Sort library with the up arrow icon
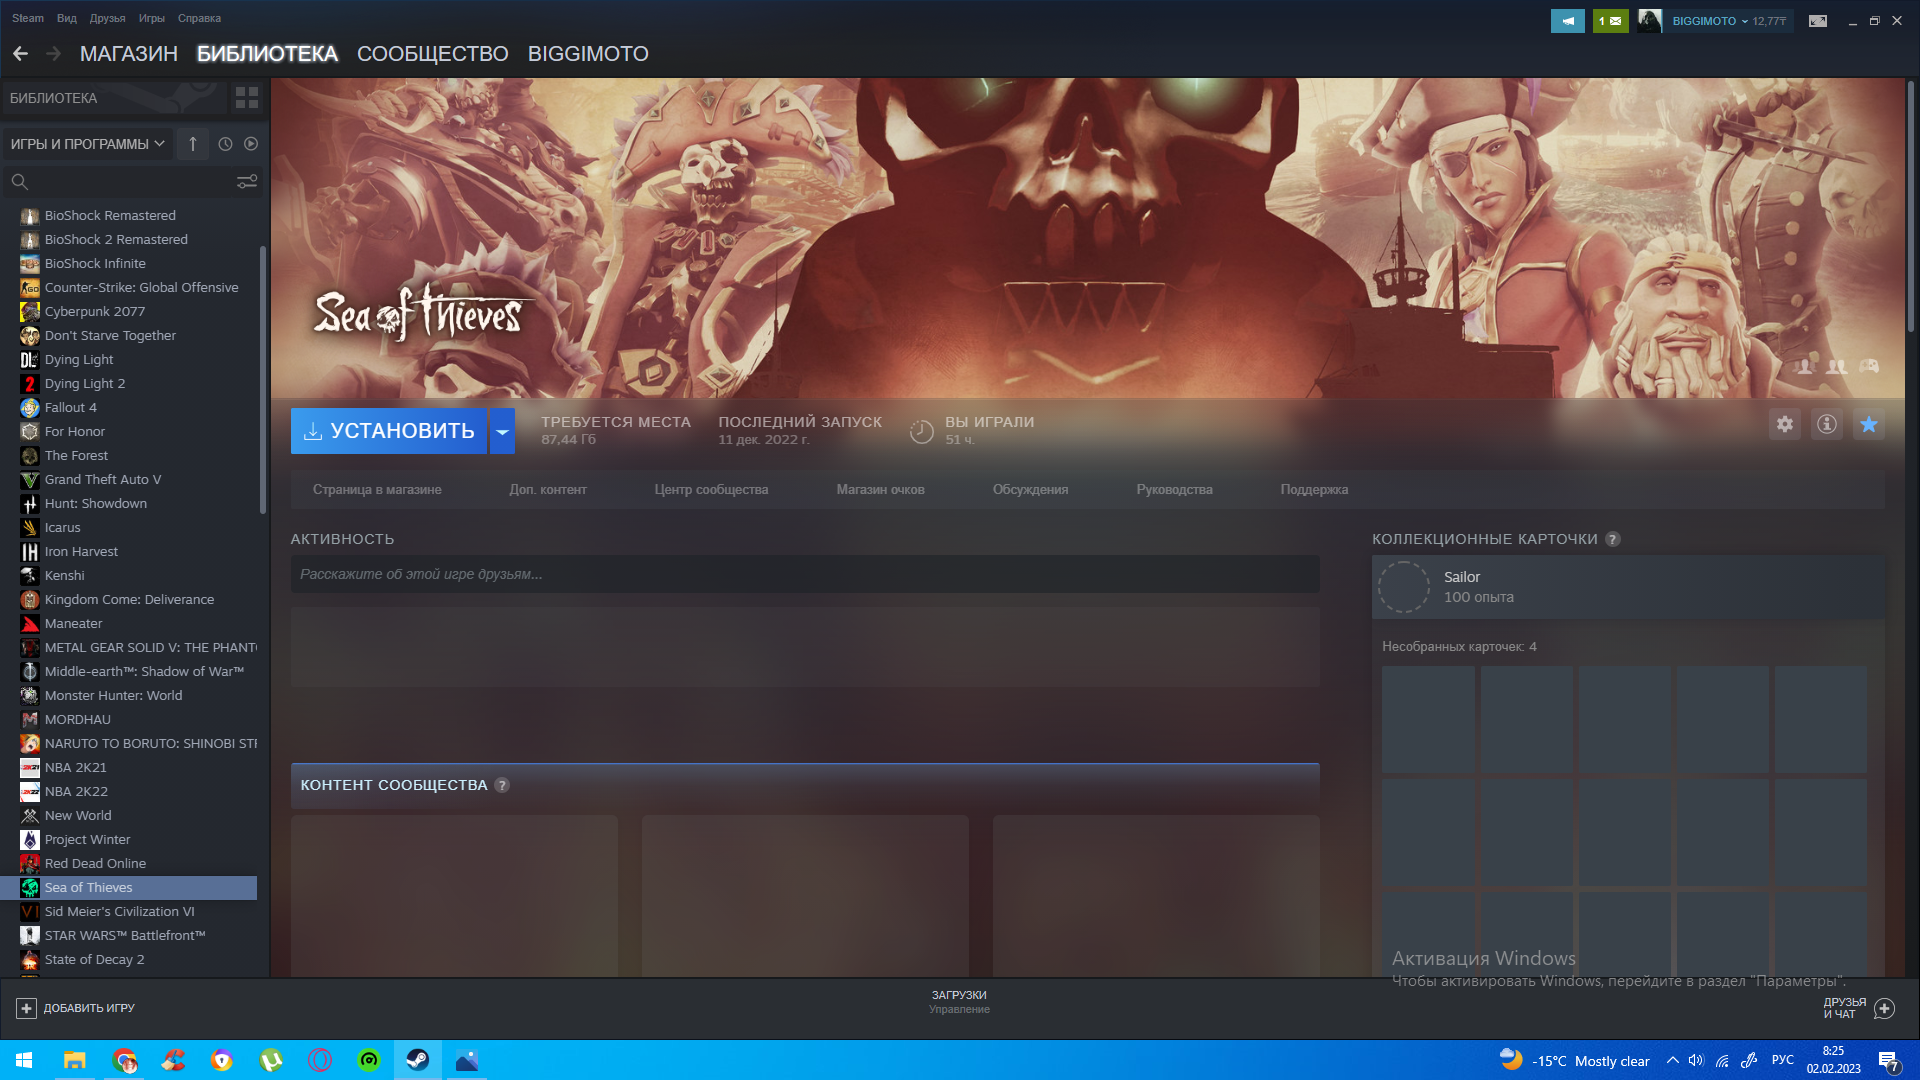The height and width of the screenshot is (1080, 1920). pyautogui.click(x=193, y=144)
